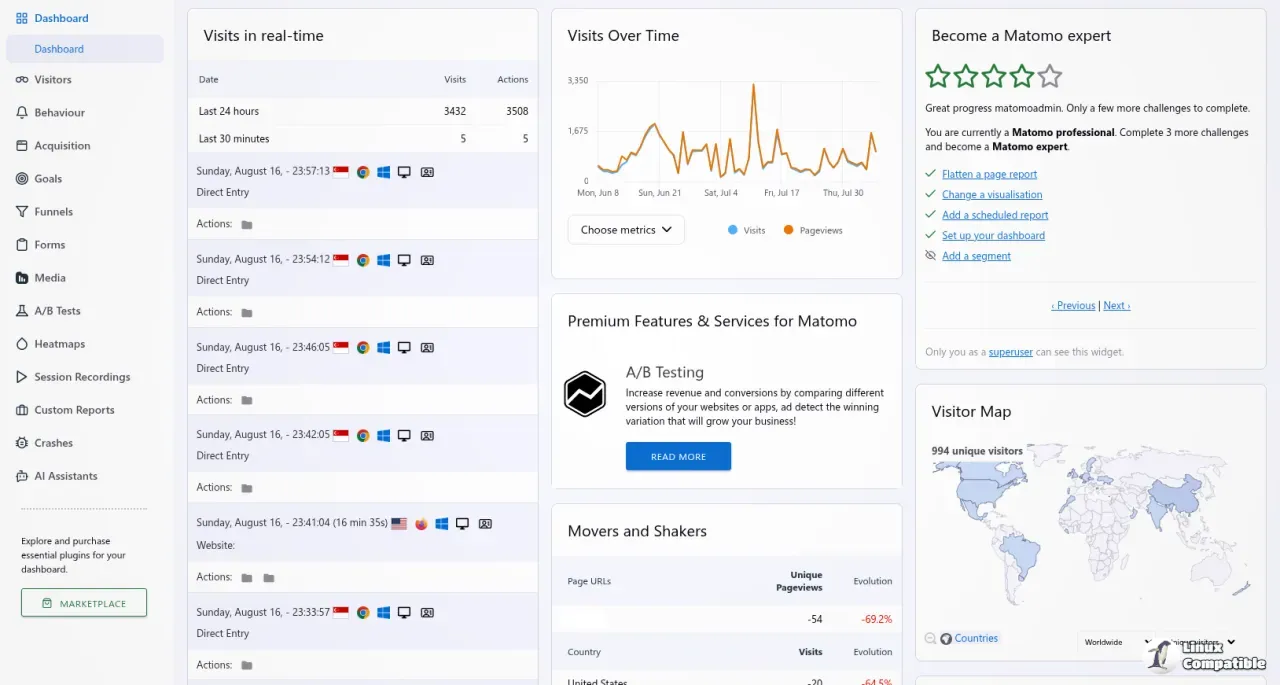
Task: Click the United States on the Visitor Map
Action: [x=978, y=490]
